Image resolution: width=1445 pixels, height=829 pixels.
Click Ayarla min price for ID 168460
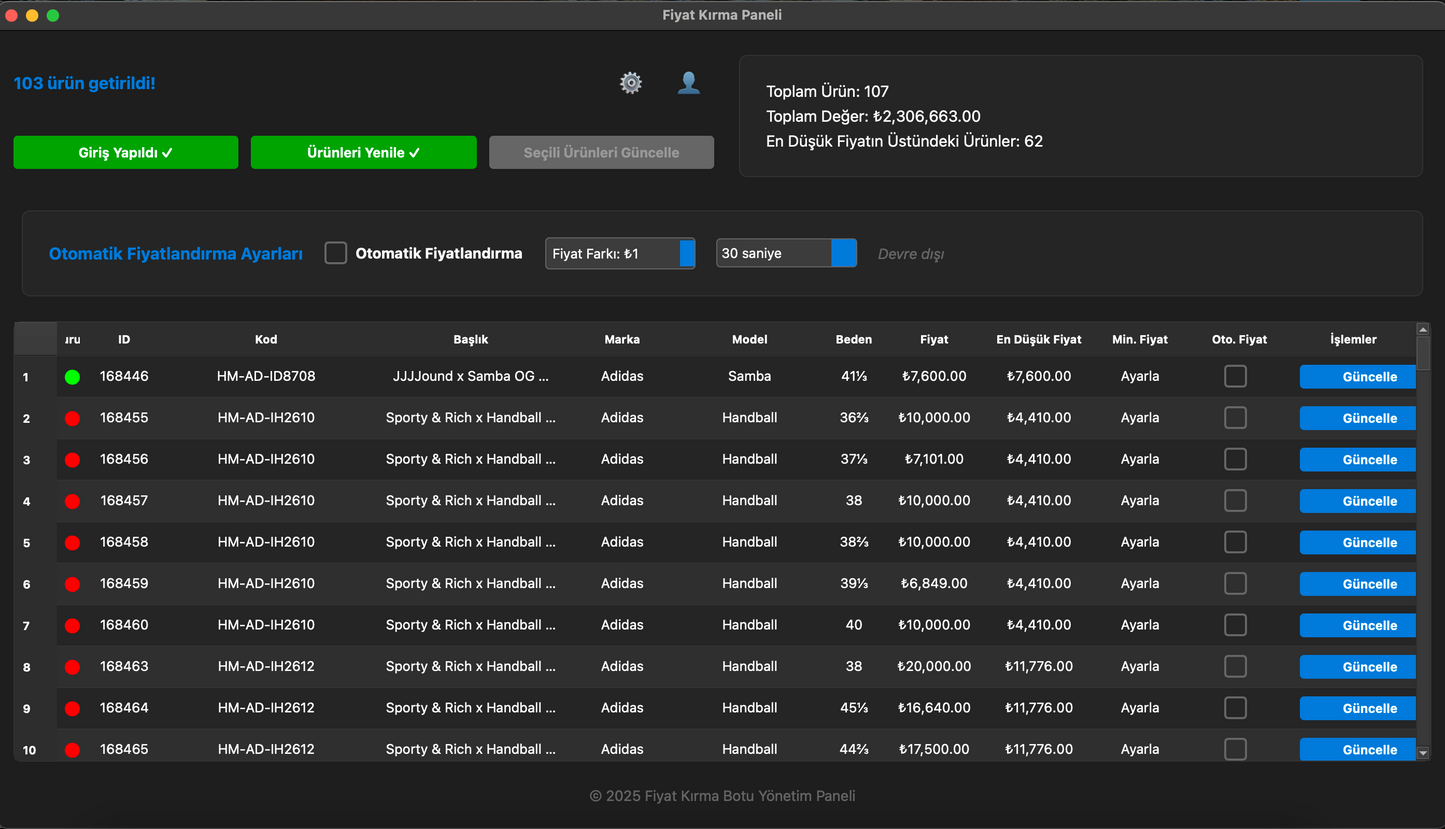click(x=1140, y=625)
